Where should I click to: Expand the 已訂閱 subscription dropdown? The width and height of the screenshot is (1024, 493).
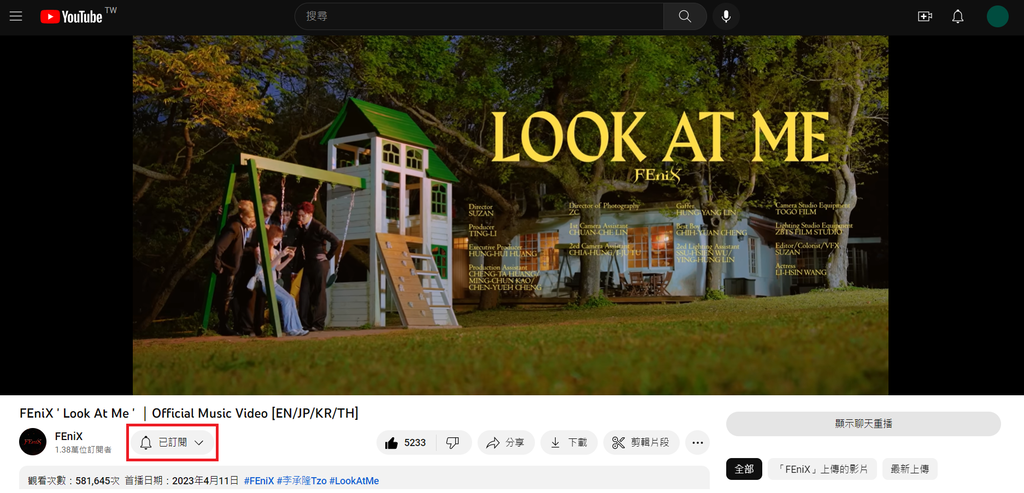[172, 443]
